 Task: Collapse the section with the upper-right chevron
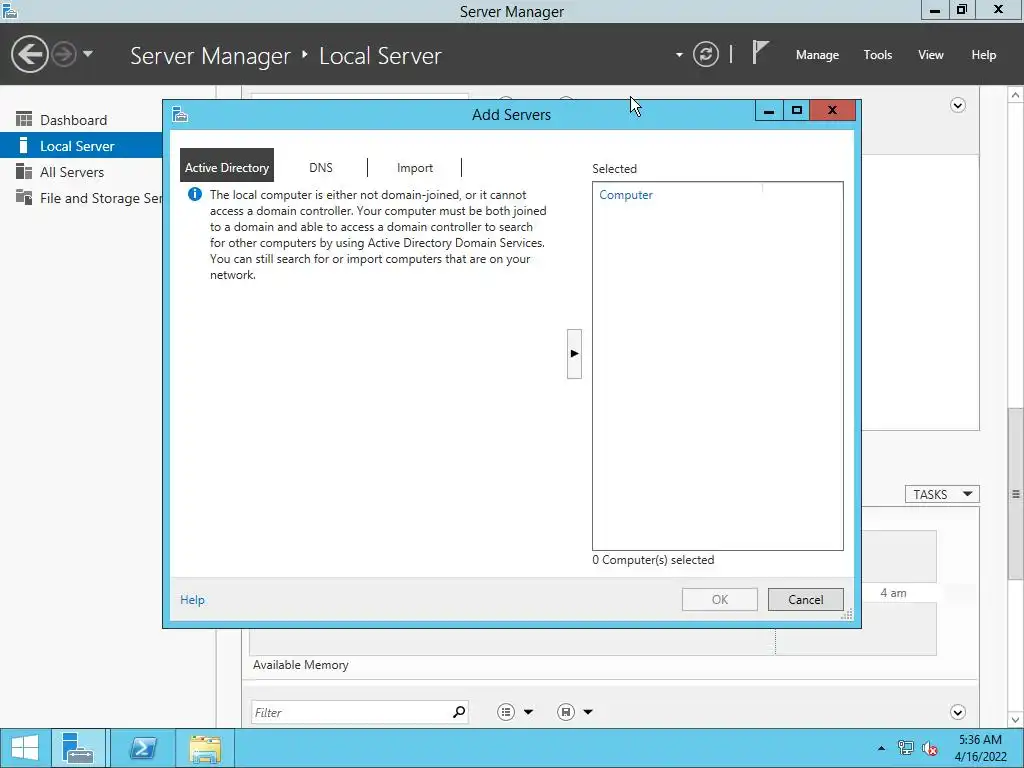tap(958, 105)
